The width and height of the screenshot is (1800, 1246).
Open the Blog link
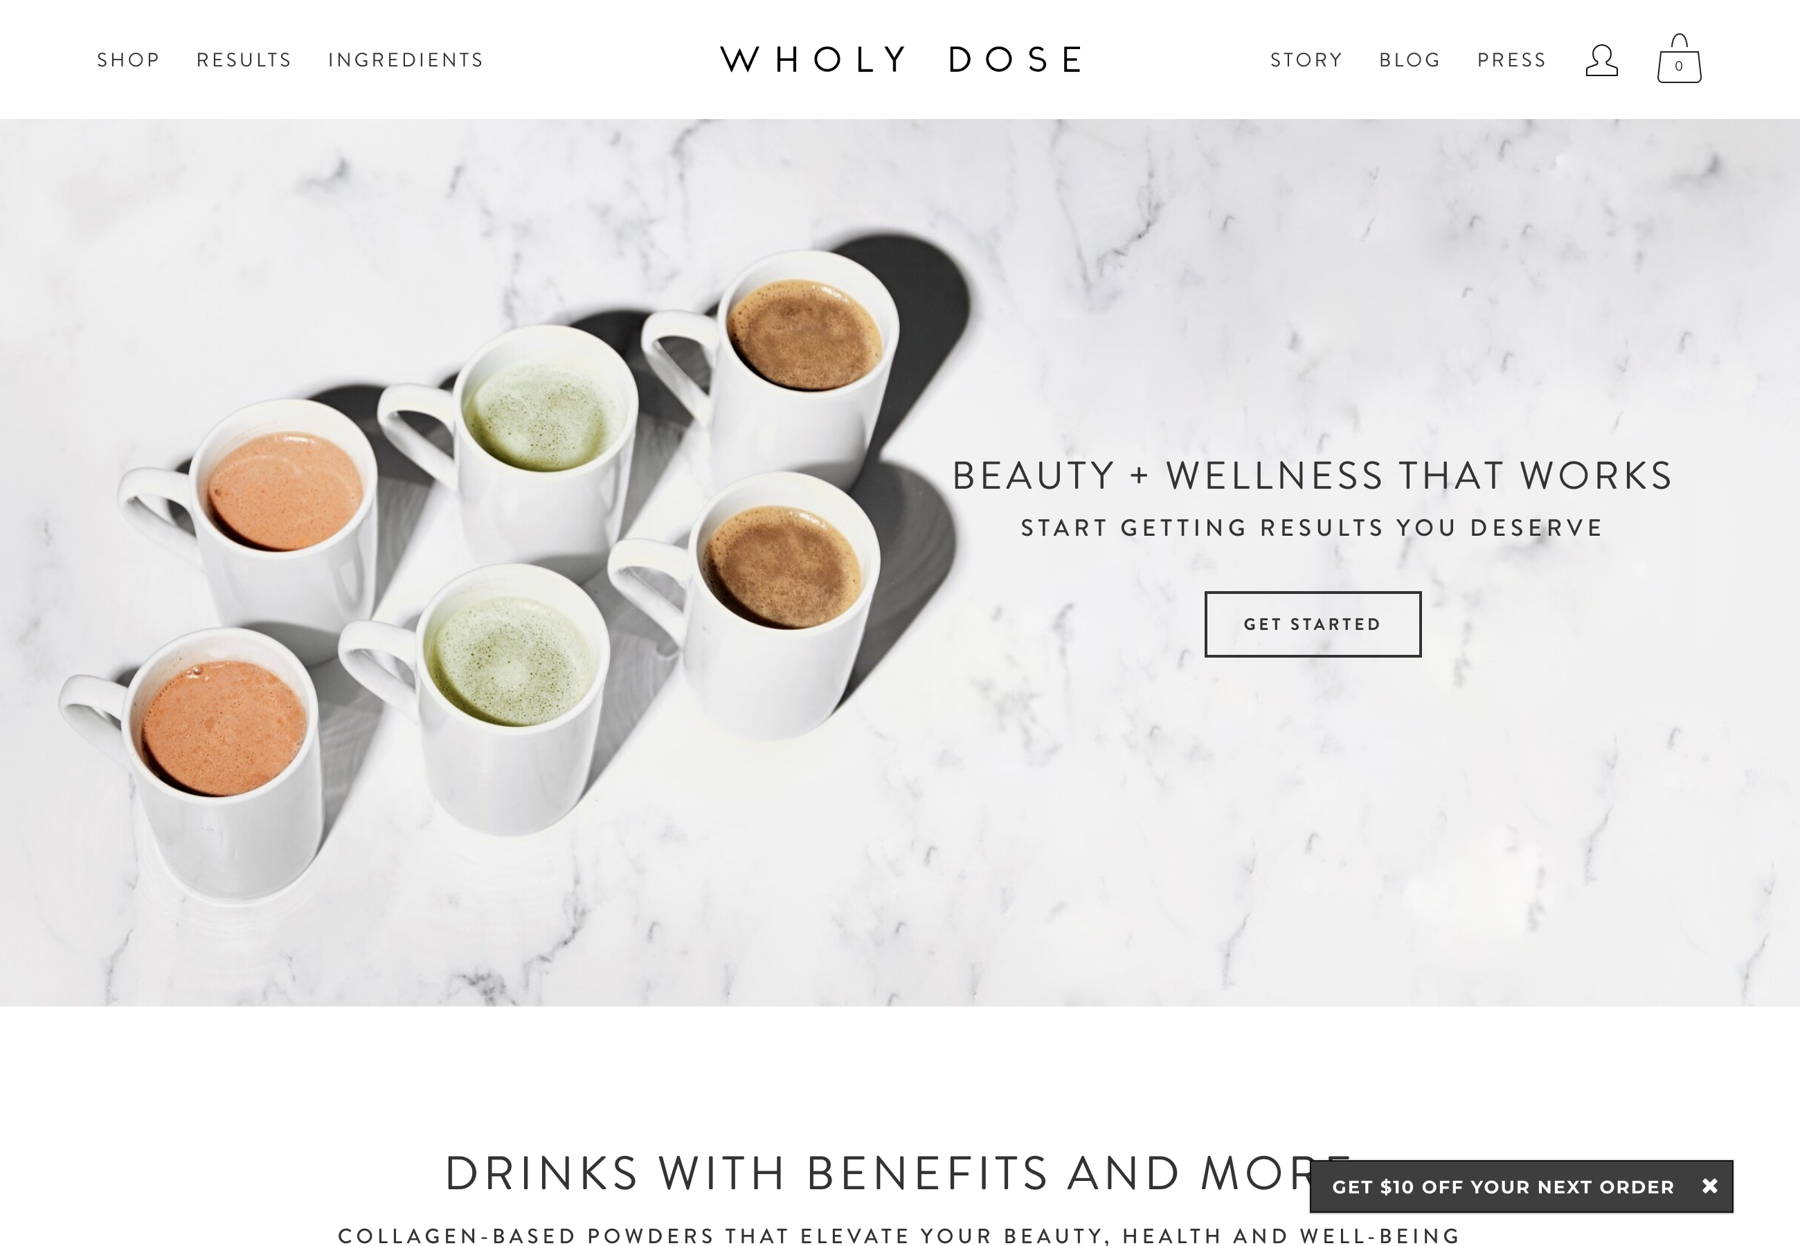1410,60
